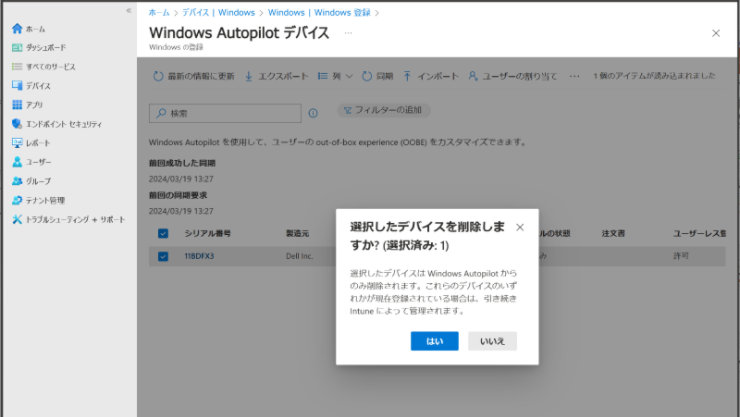The width and height of the screenshot is (740, 417).
Task: Open the Dashboard (ダッシュボード) sidebar item
Action: (x=39, y=48)
